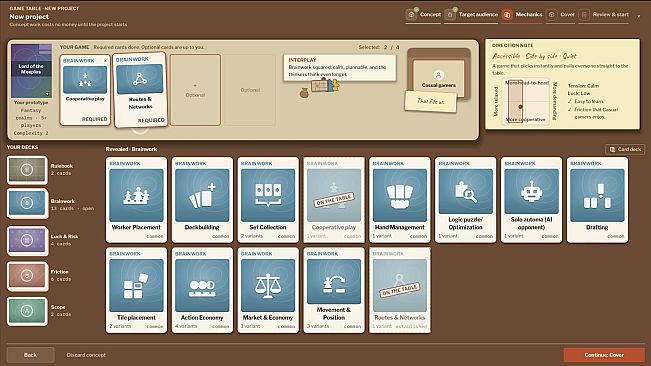Click the selected Routes & Networks required card
This screenshot has height=366, width=651.
140,89
